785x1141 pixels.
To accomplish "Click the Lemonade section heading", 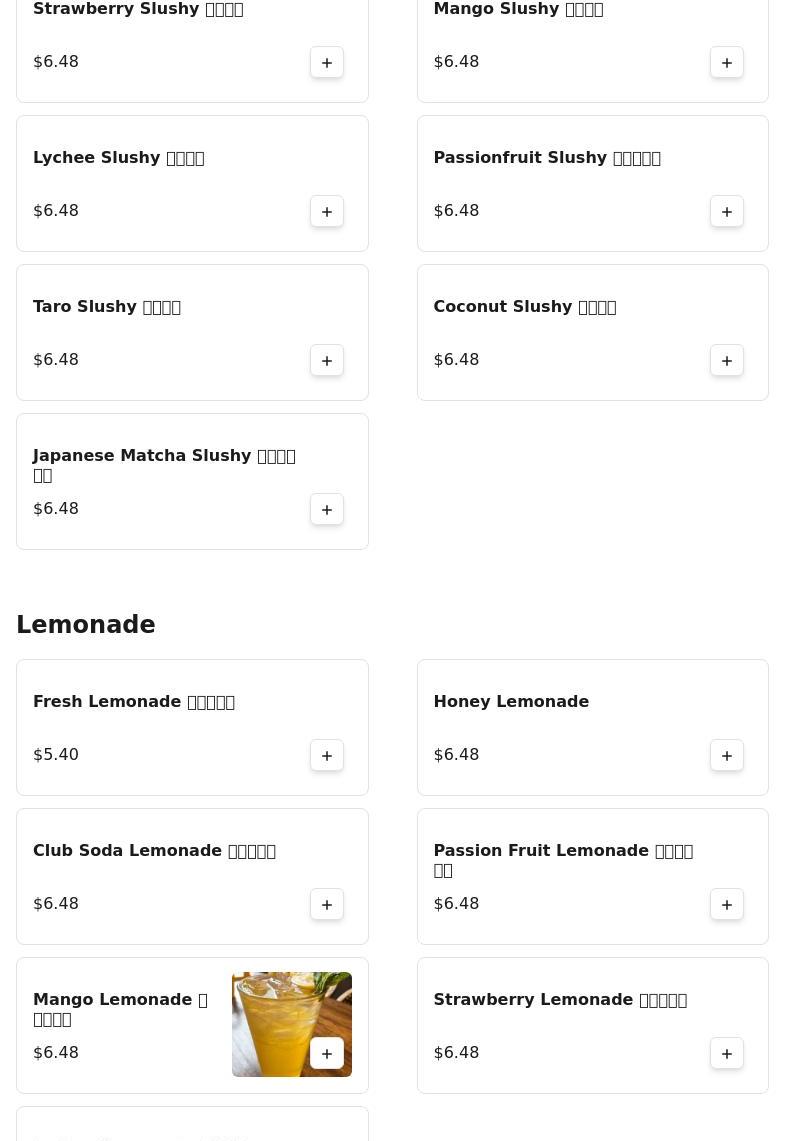I will [86, 625].
